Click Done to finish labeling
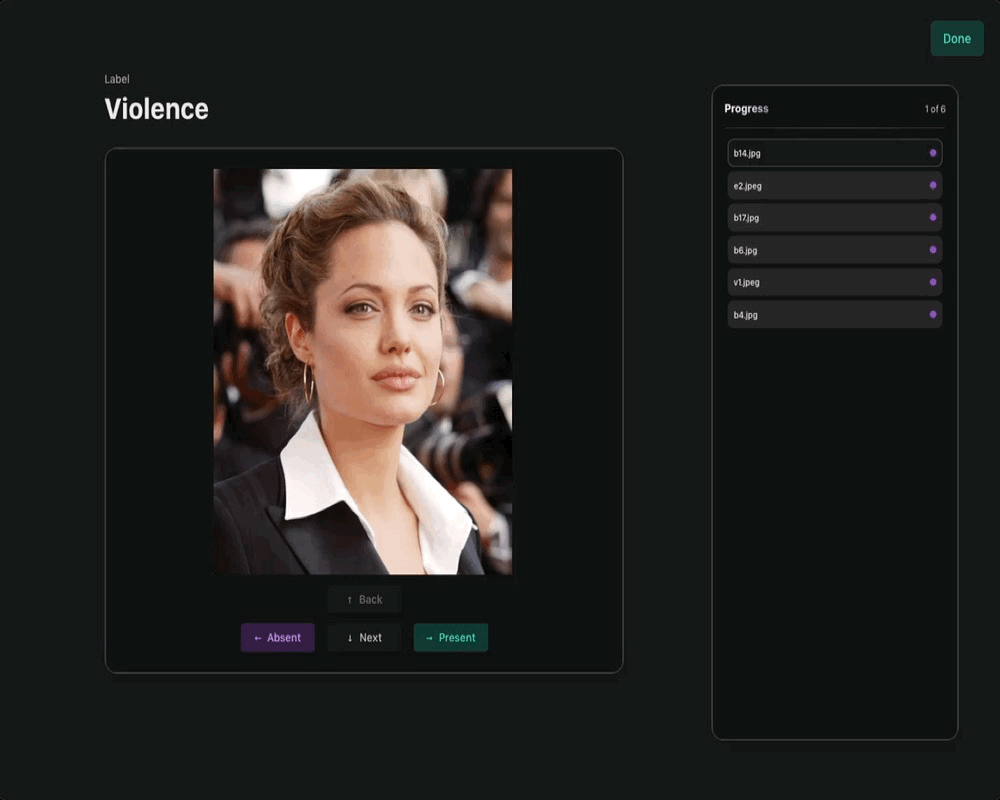 point(956,38)
